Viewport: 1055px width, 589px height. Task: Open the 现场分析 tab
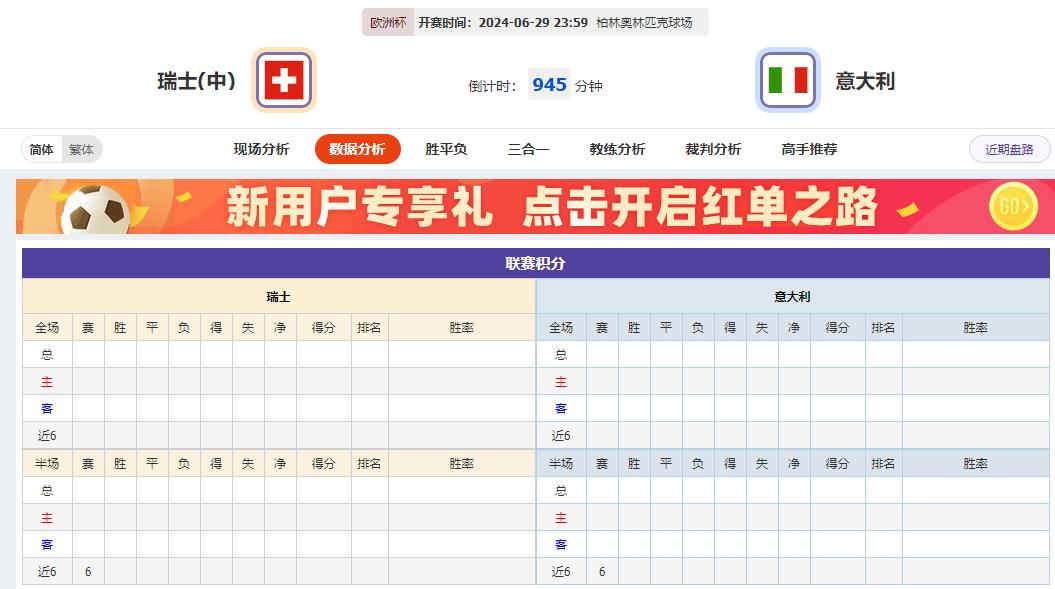tap(261, 148)
